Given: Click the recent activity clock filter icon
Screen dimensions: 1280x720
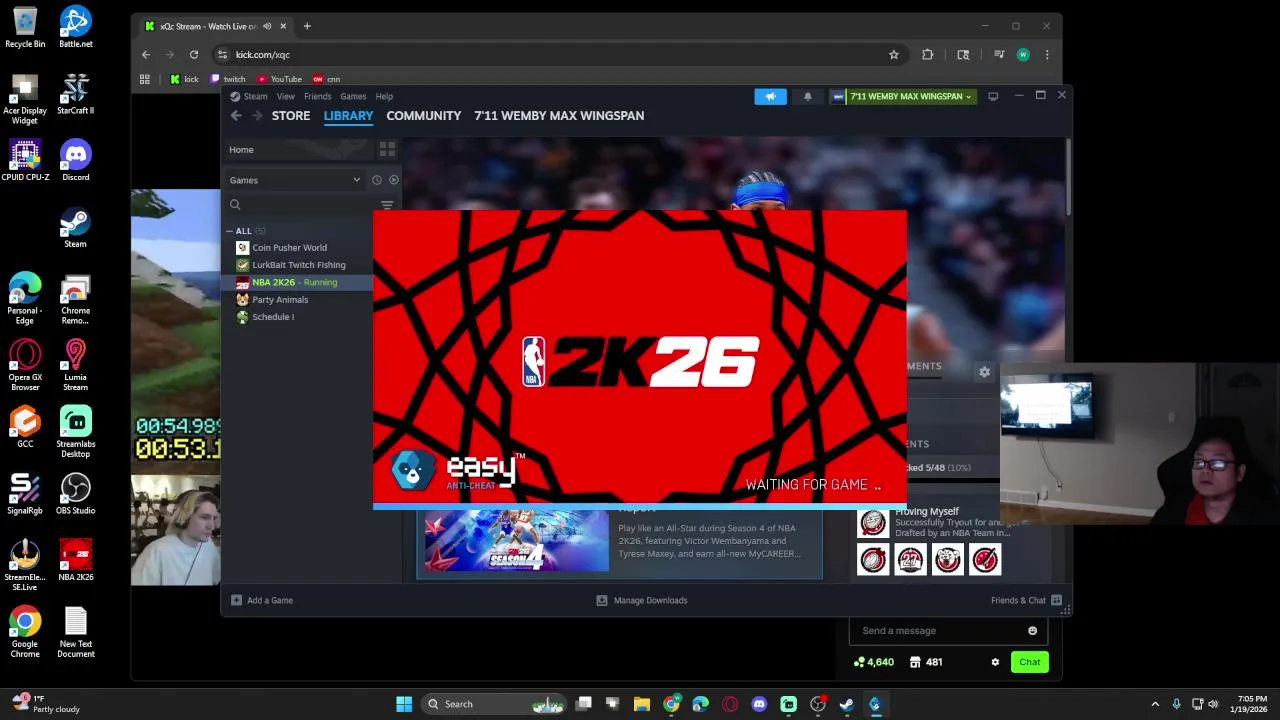Looking at the screenshot, I should tap(377, 180).
